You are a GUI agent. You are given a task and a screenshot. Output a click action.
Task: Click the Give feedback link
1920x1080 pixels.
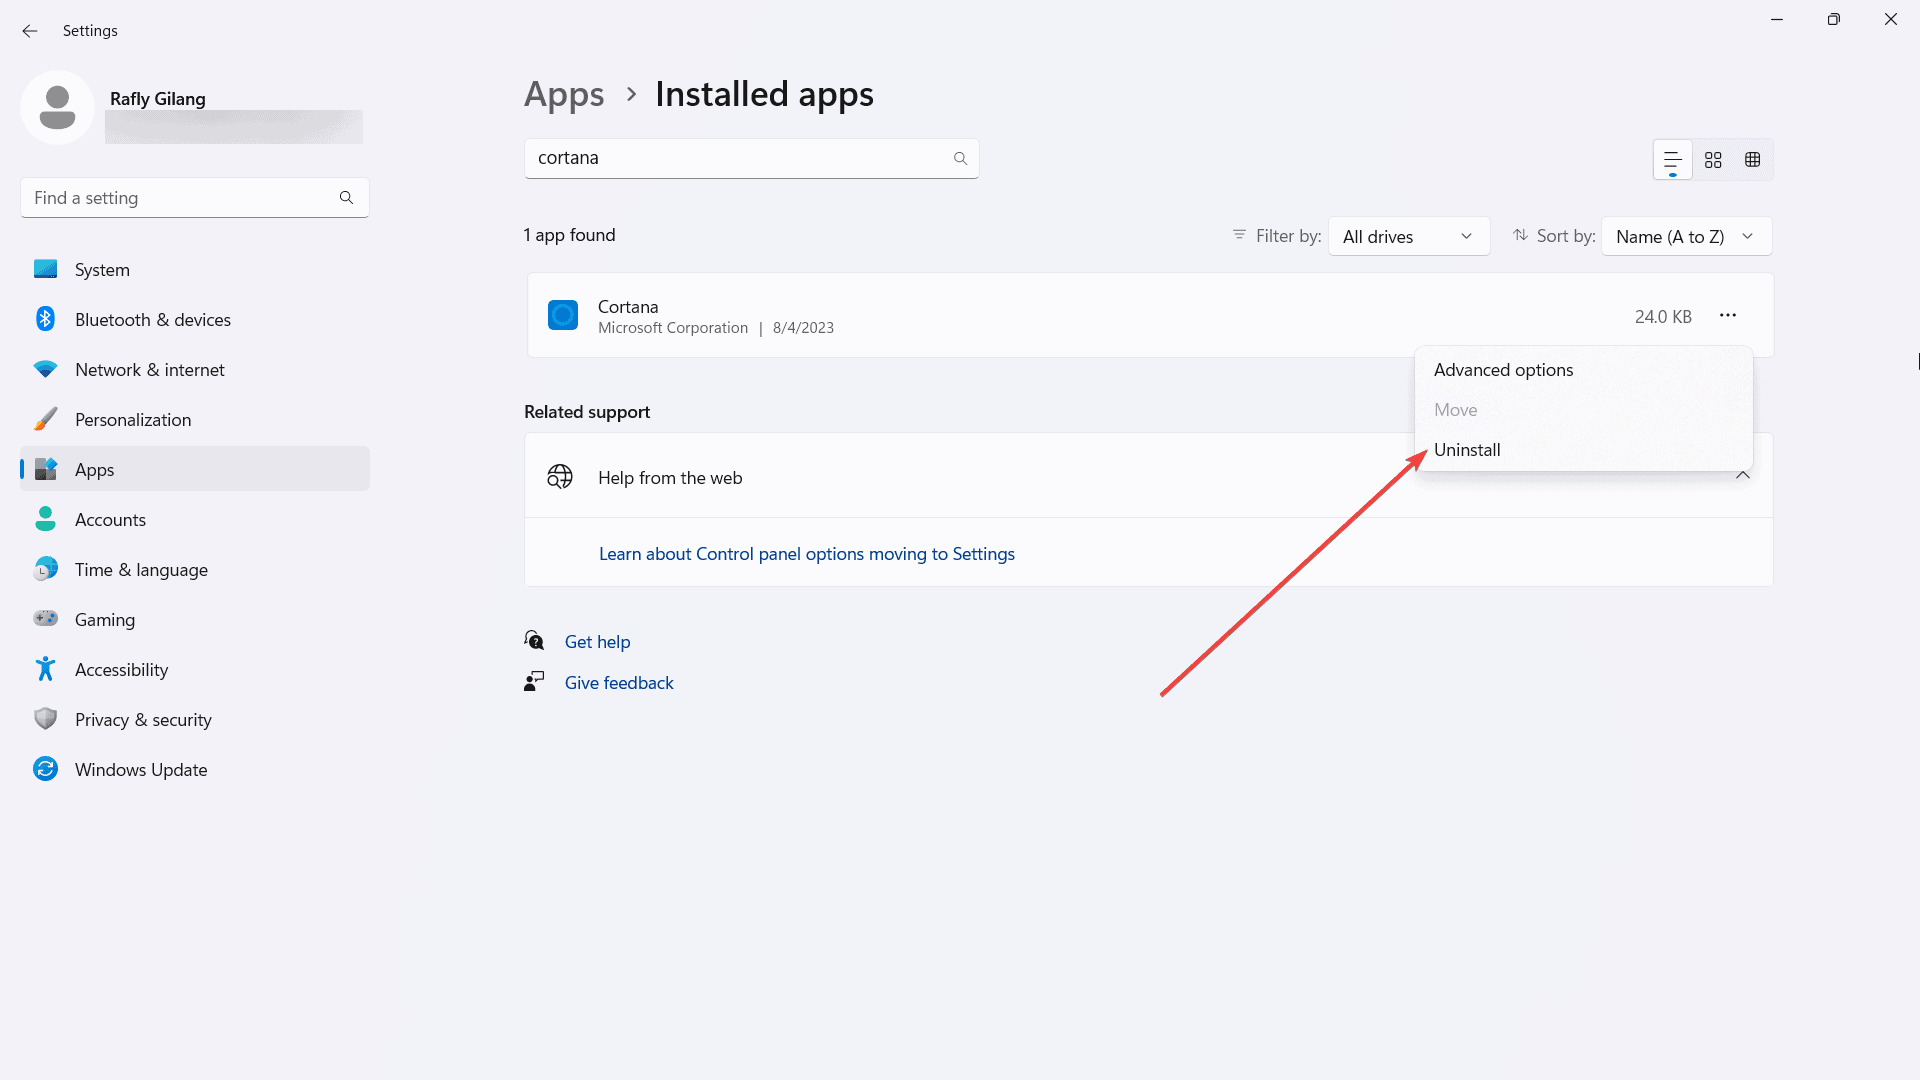[x=619, y=683]
